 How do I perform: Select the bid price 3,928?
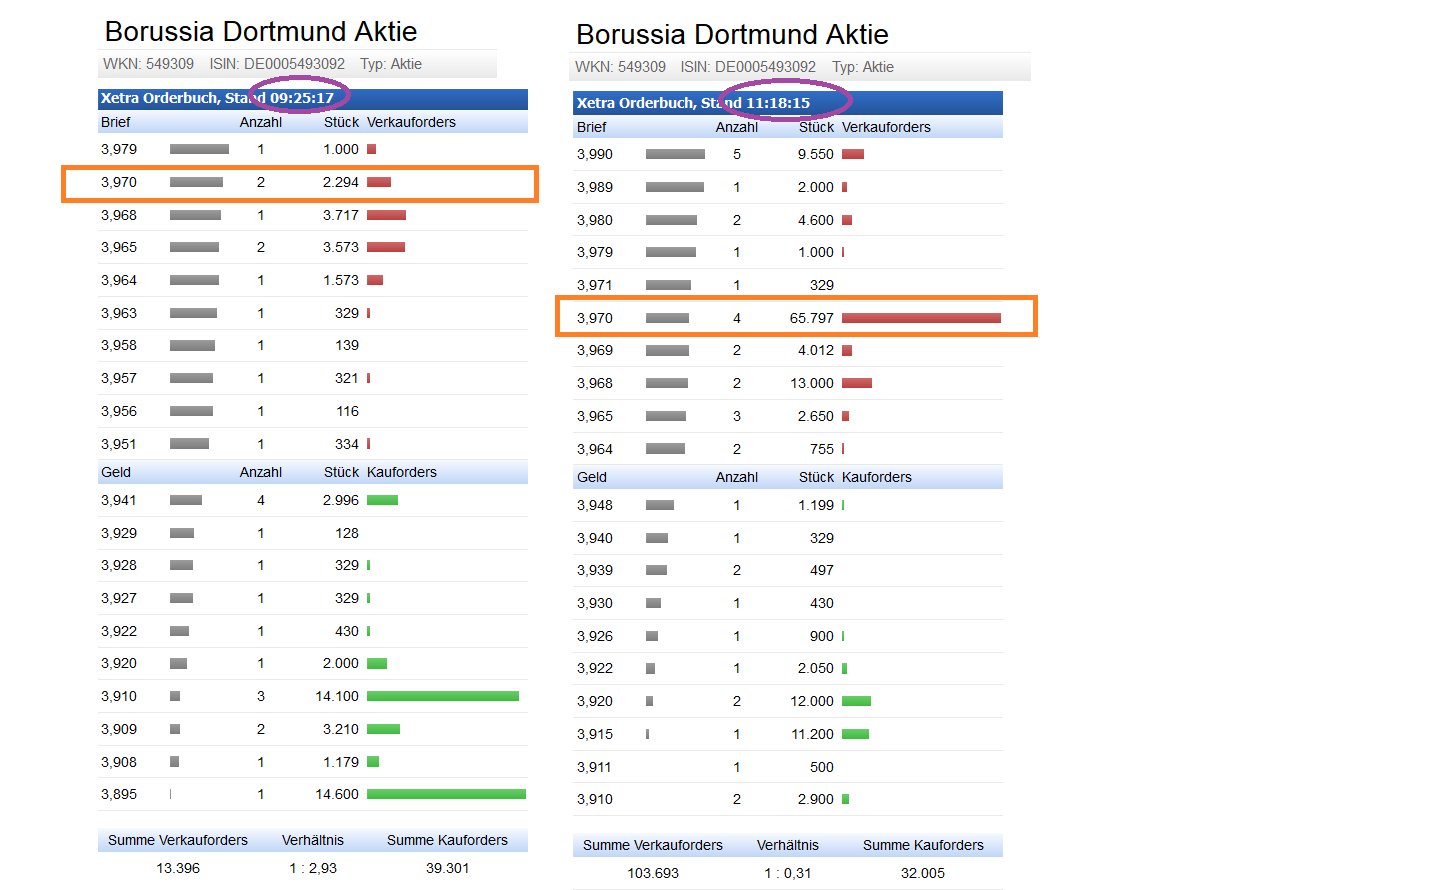point(119,565)
